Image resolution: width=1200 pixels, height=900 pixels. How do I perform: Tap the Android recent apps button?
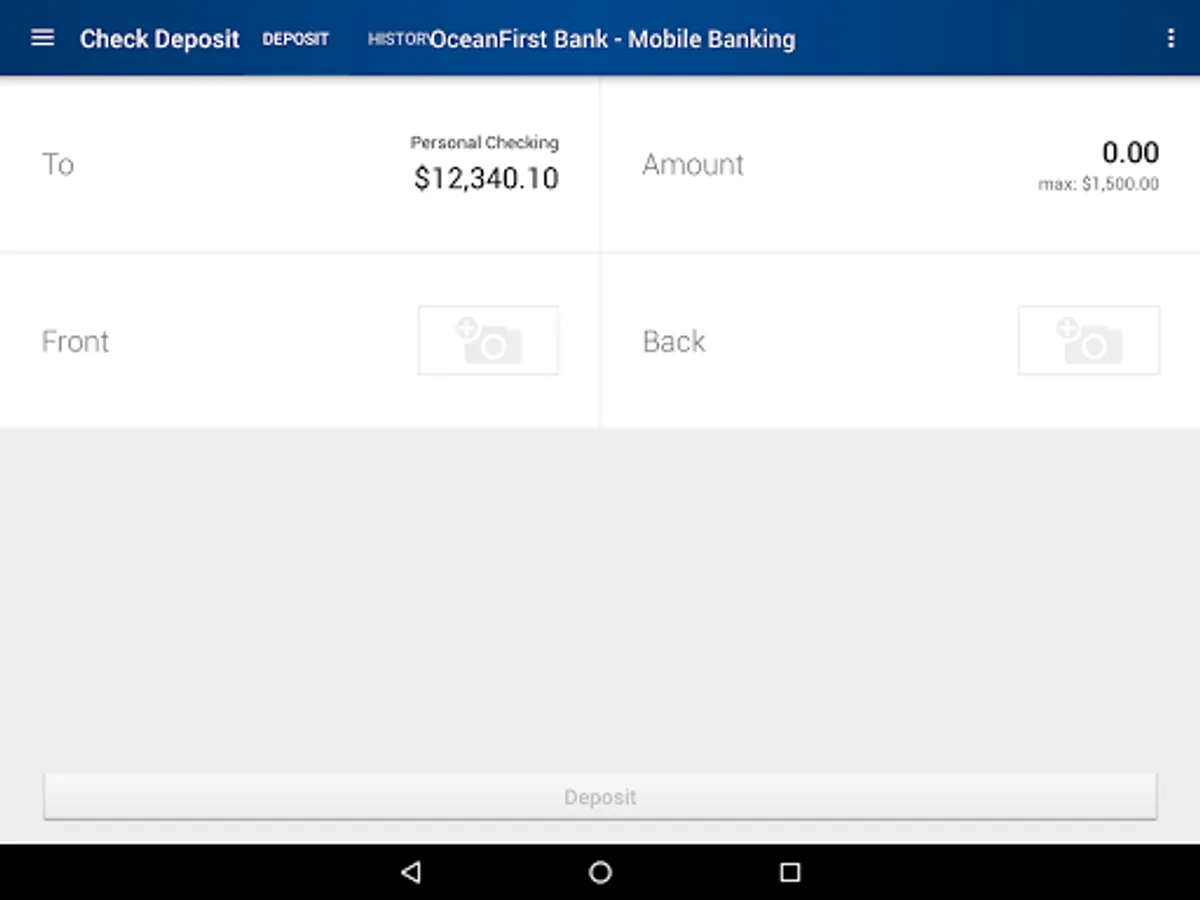(790, 872)
